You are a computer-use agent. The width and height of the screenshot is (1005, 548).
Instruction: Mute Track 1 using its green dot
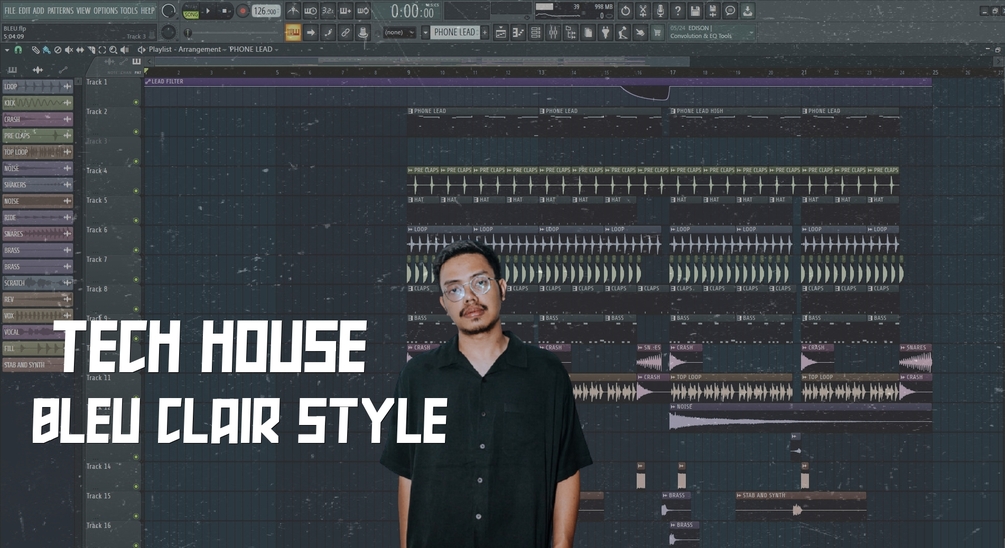click(136, 102)
